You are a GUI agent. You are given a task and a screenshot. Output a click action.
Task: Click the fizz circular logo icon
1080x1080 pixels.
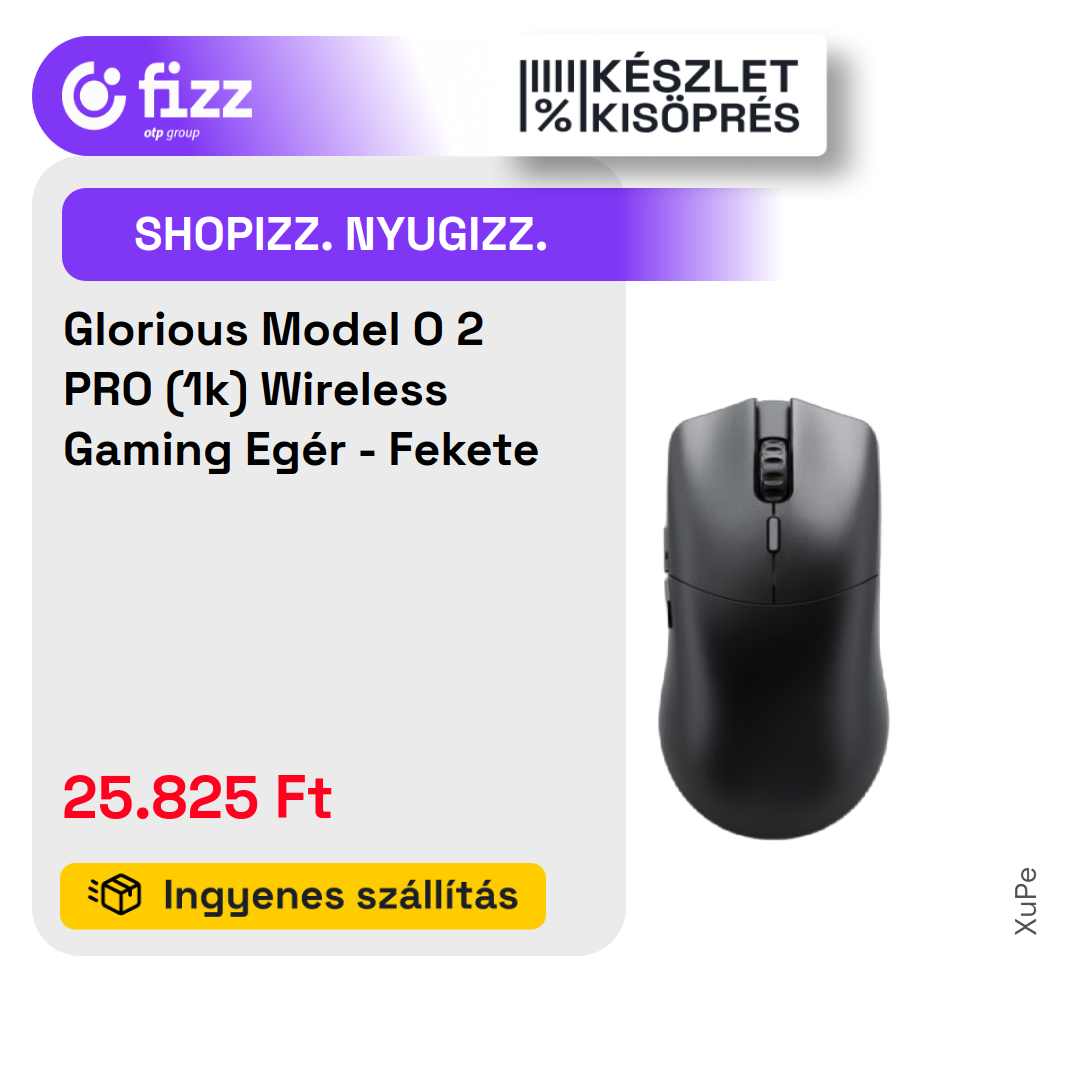(94, 96)
